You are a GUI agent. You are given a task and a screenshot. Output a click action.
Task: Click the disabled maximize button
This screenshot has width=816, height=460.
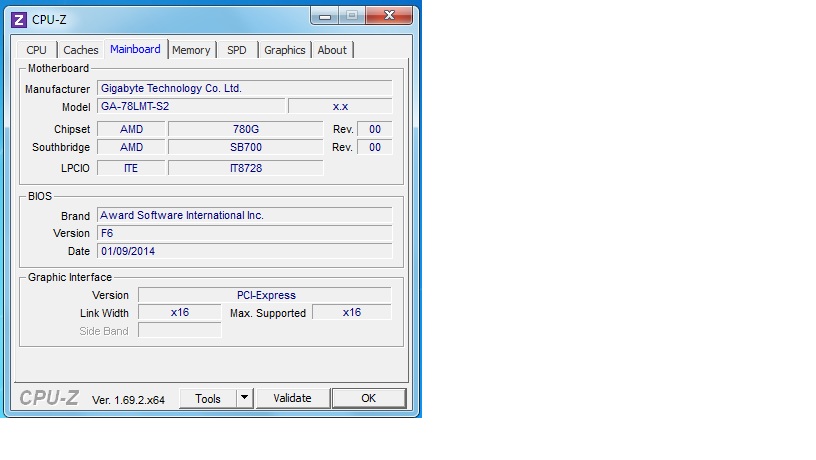pos(352,16)
